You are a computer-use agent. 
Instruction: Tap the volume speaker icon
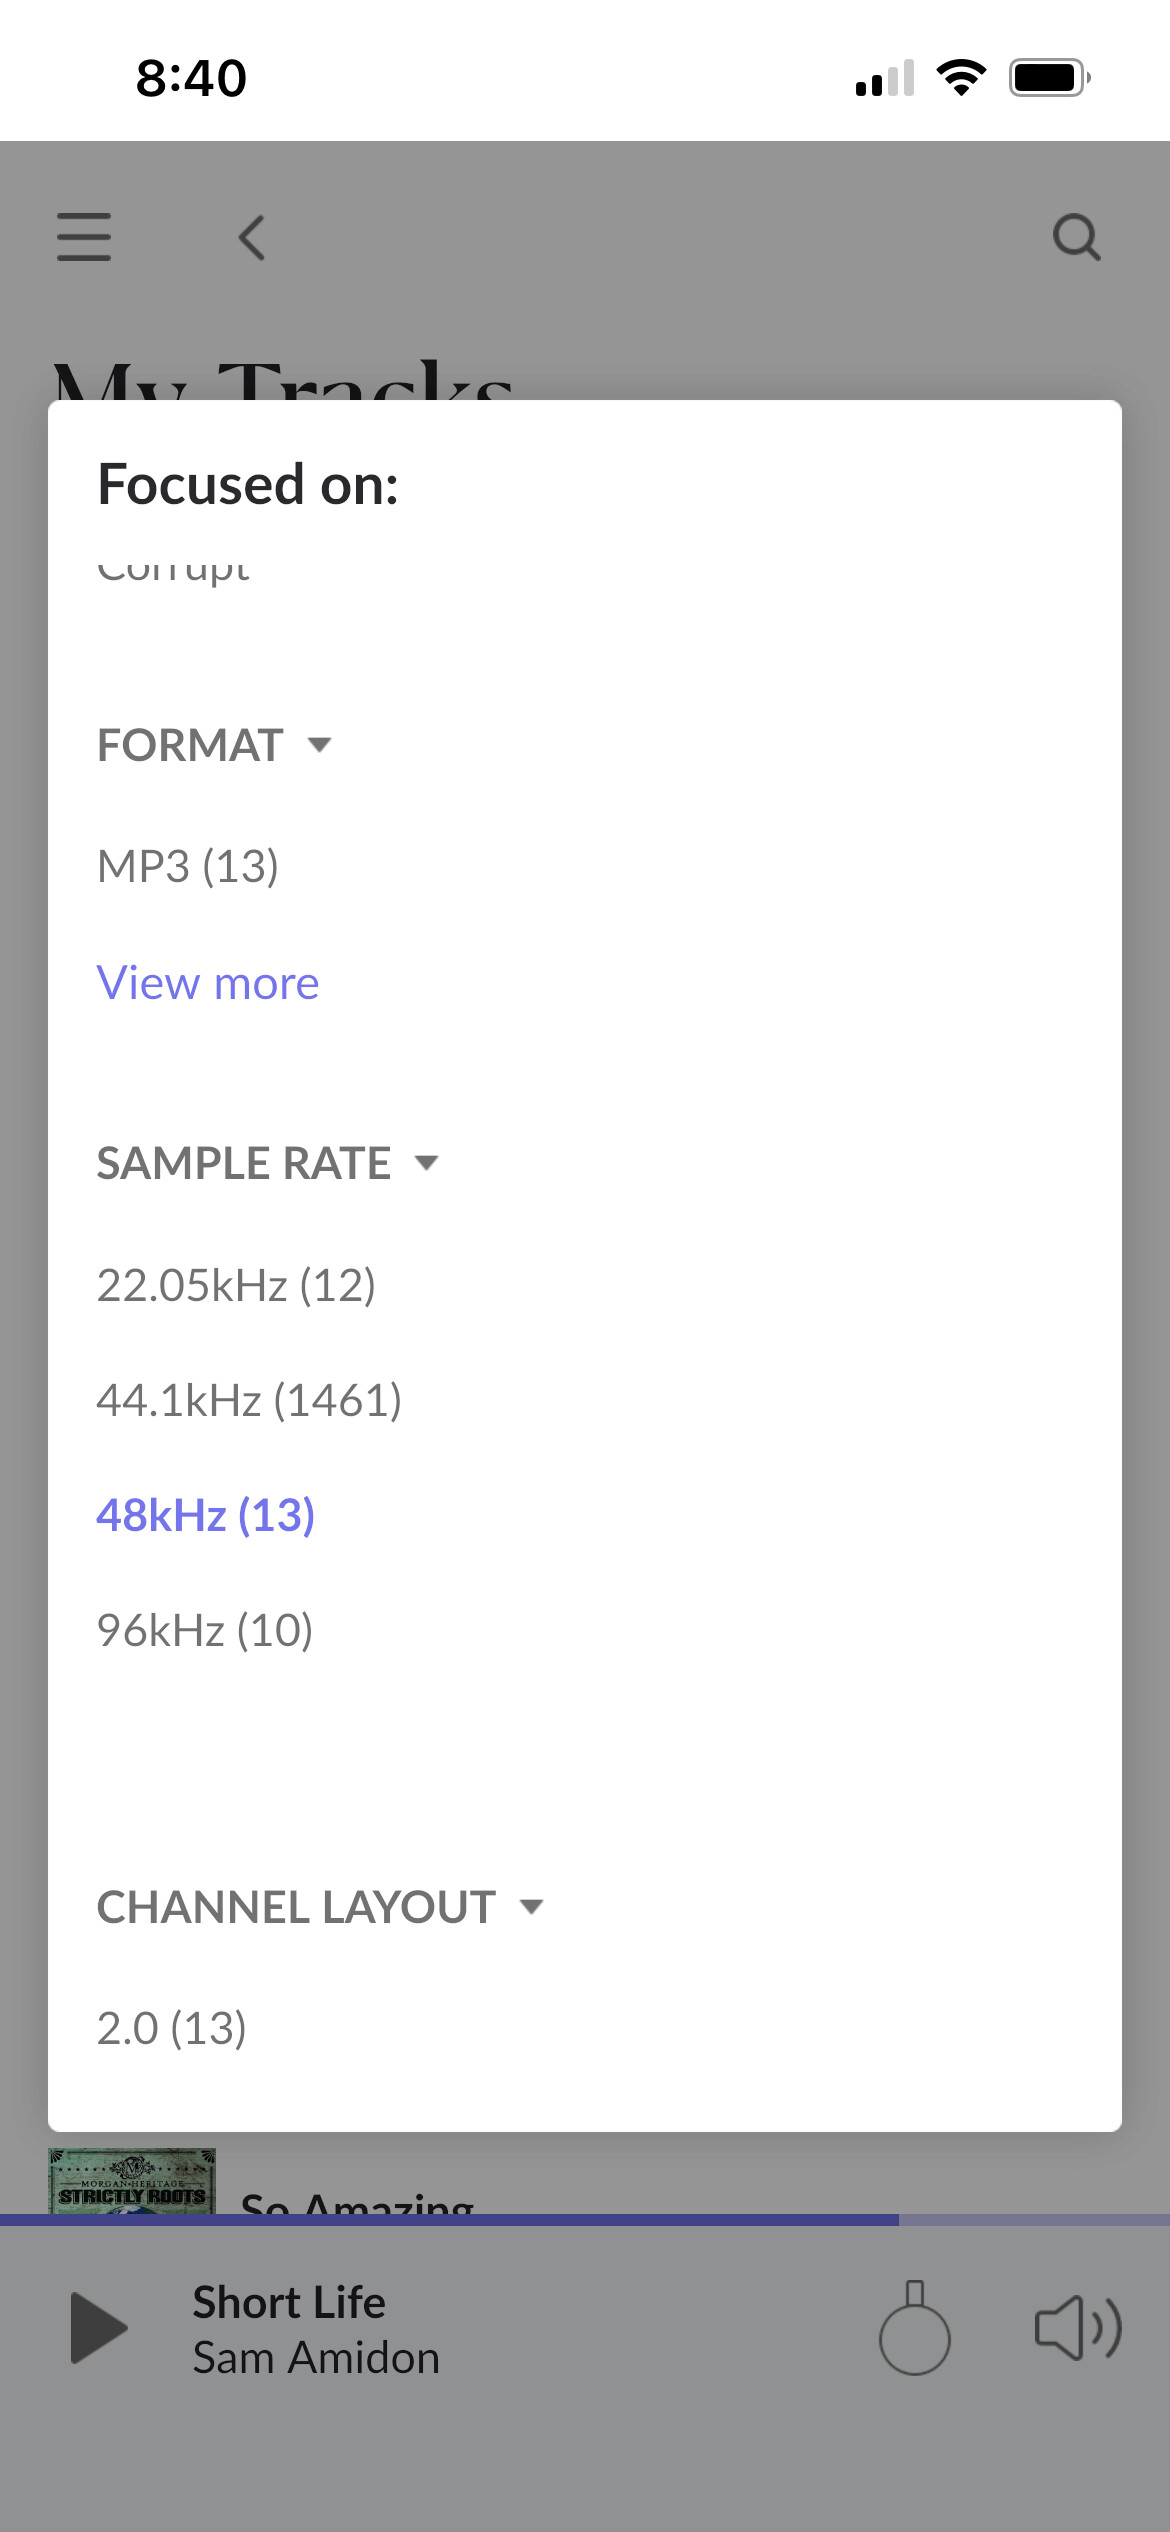pos(1077,2328)
